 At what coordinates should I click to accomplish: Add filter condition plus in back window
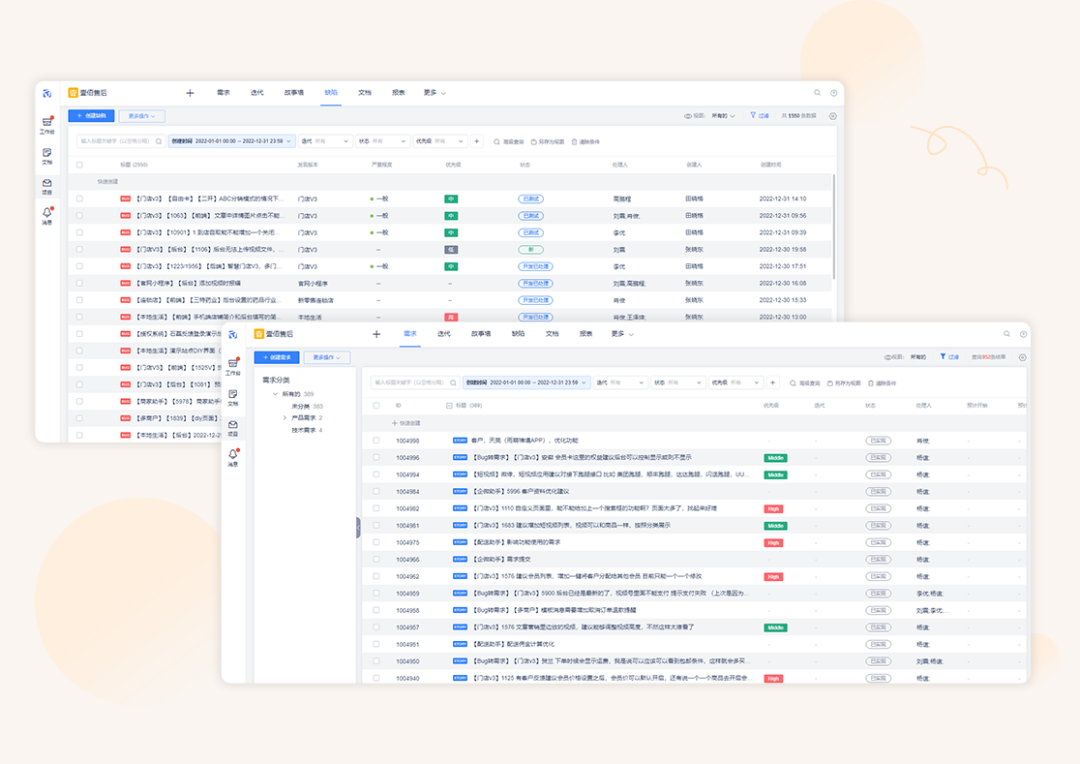click(477, 141)
